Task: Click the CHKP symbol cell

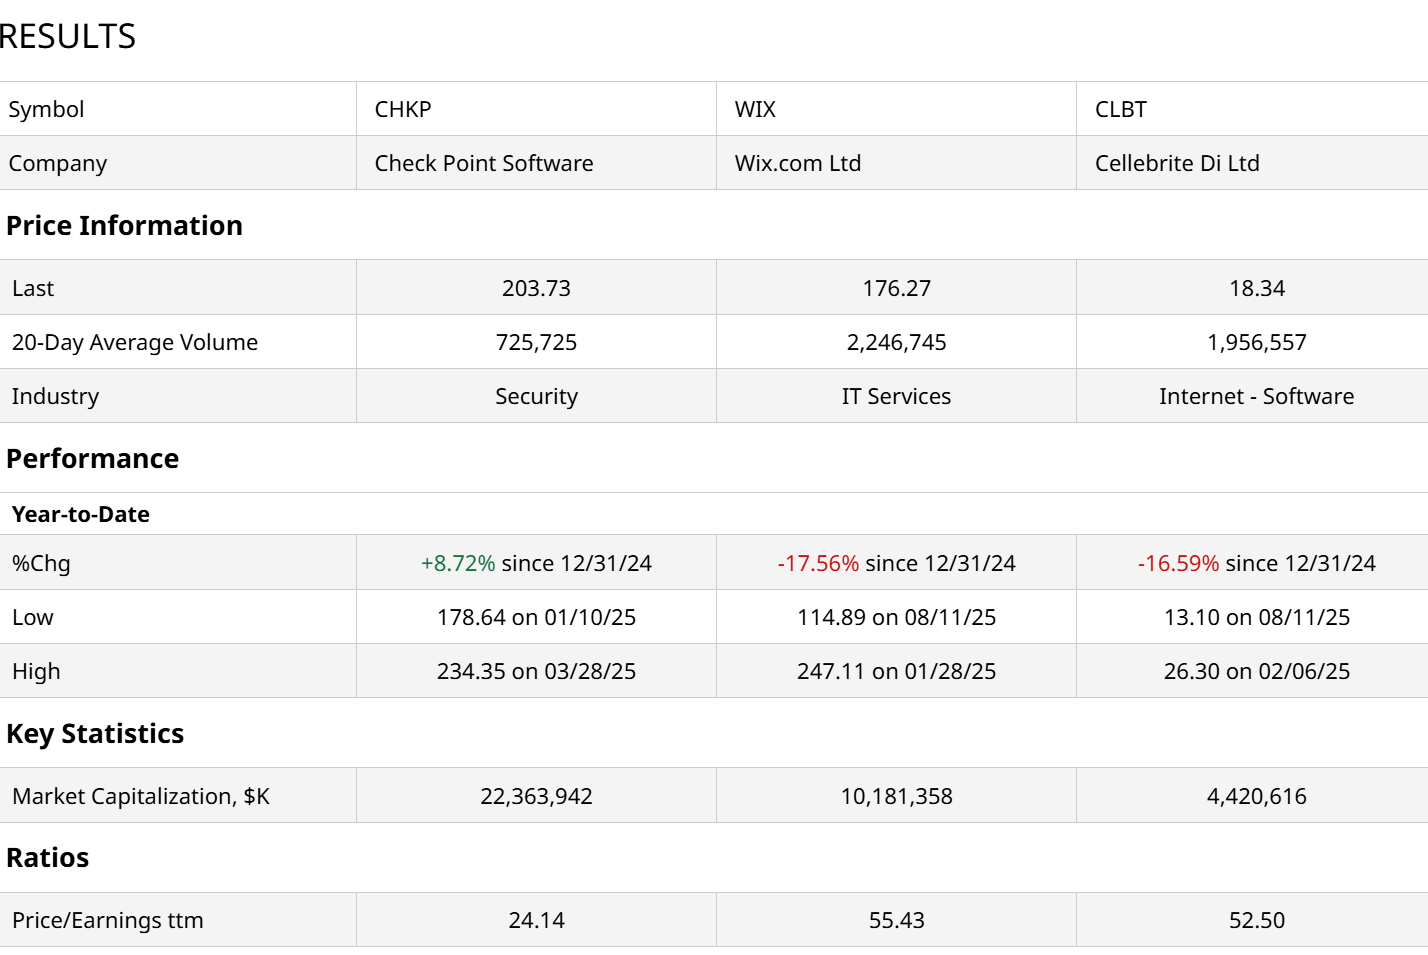Action: tap(403, 109)
